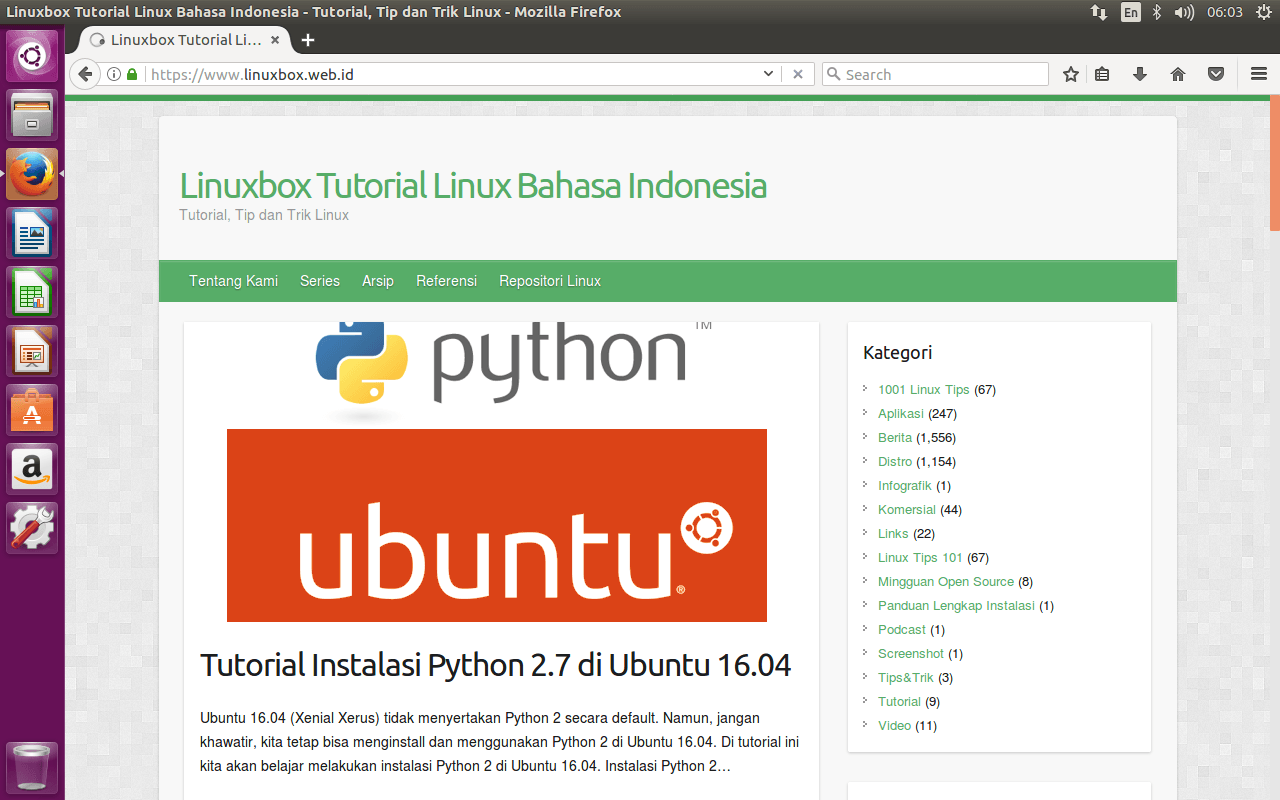
Task: Click Firefox icon in the launcher
Action: pyautogui.click(x=33, y=174)
